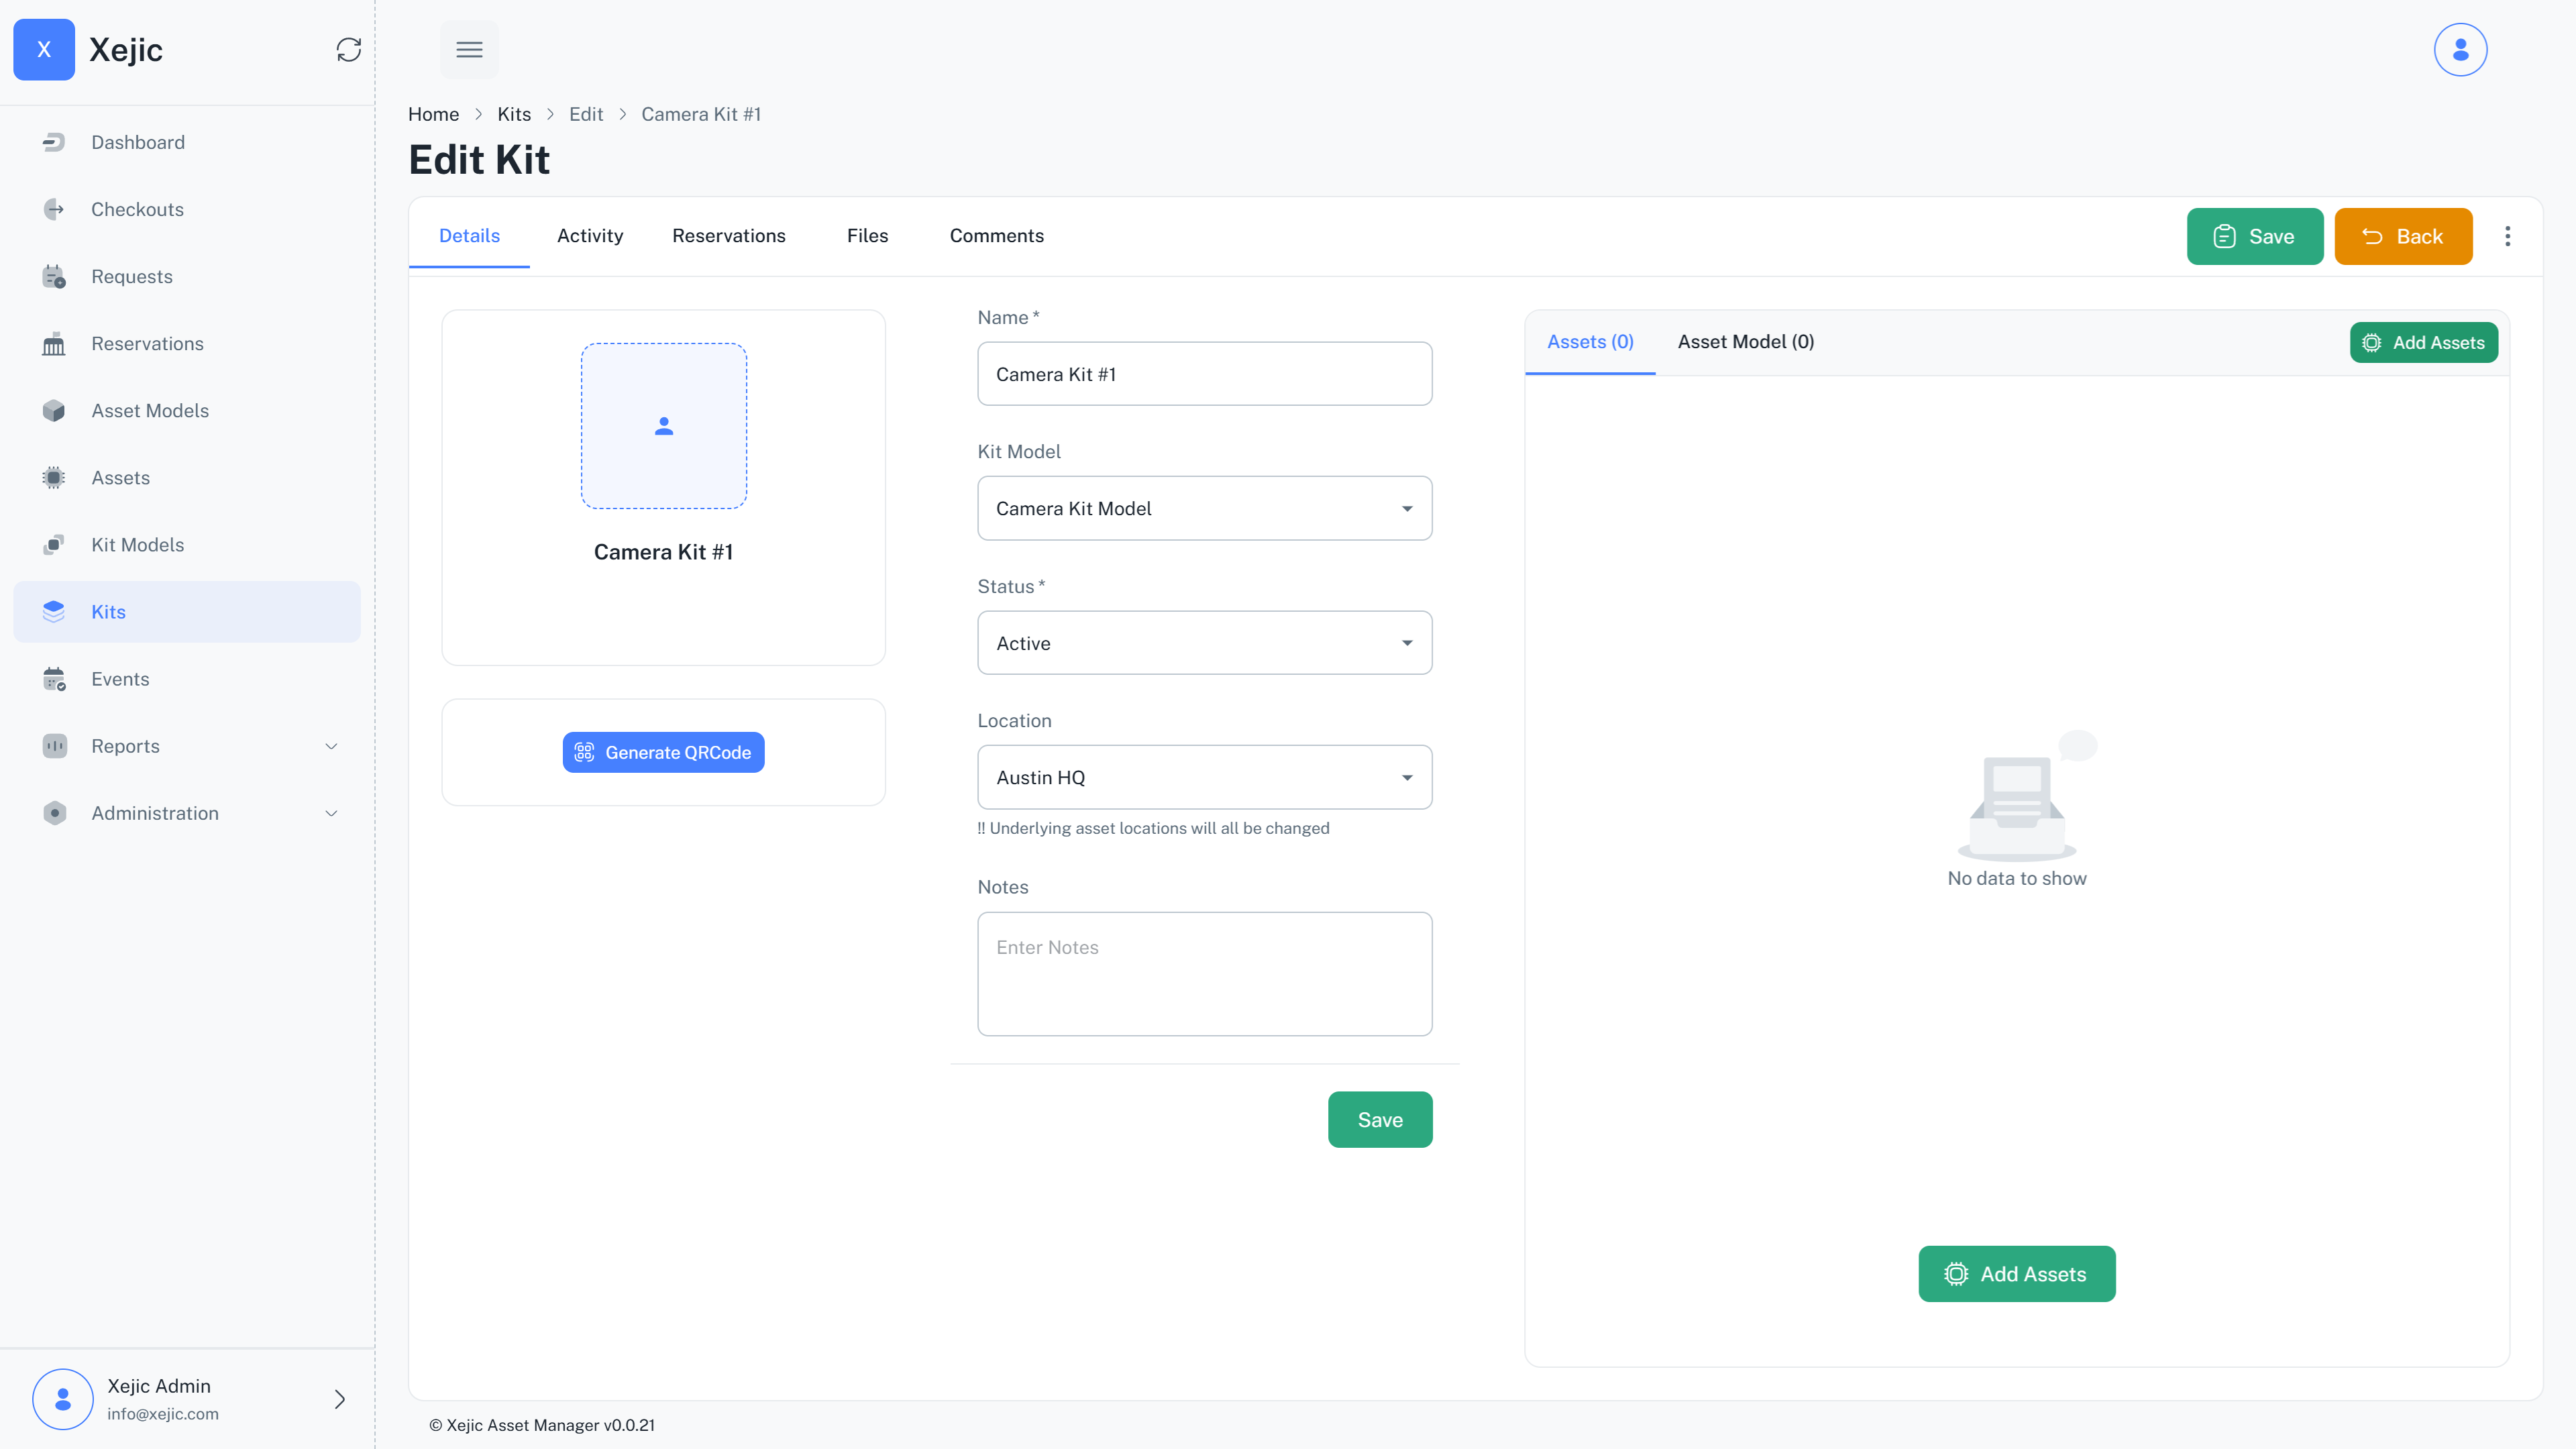Open Asset Models from the sidebar

(187, 410)
